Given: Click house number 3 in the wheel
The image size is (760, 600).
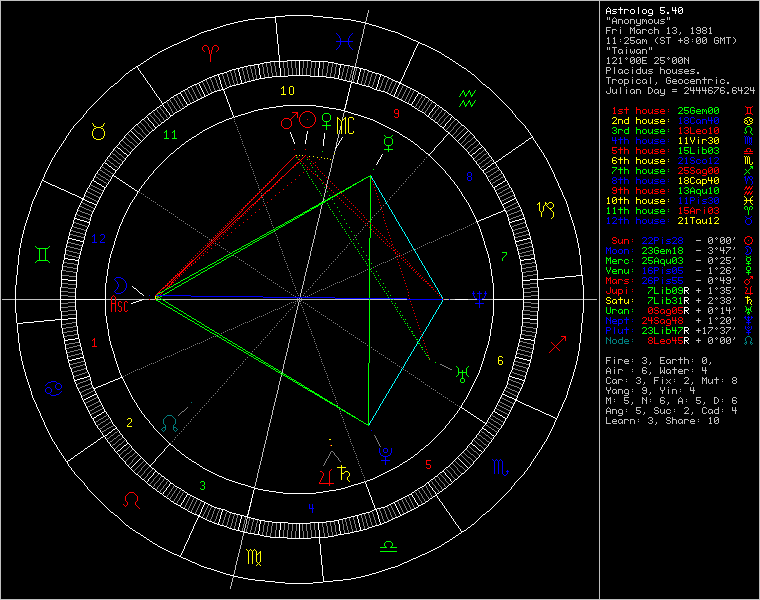Looking at the screenshot, I should point(203,485).
